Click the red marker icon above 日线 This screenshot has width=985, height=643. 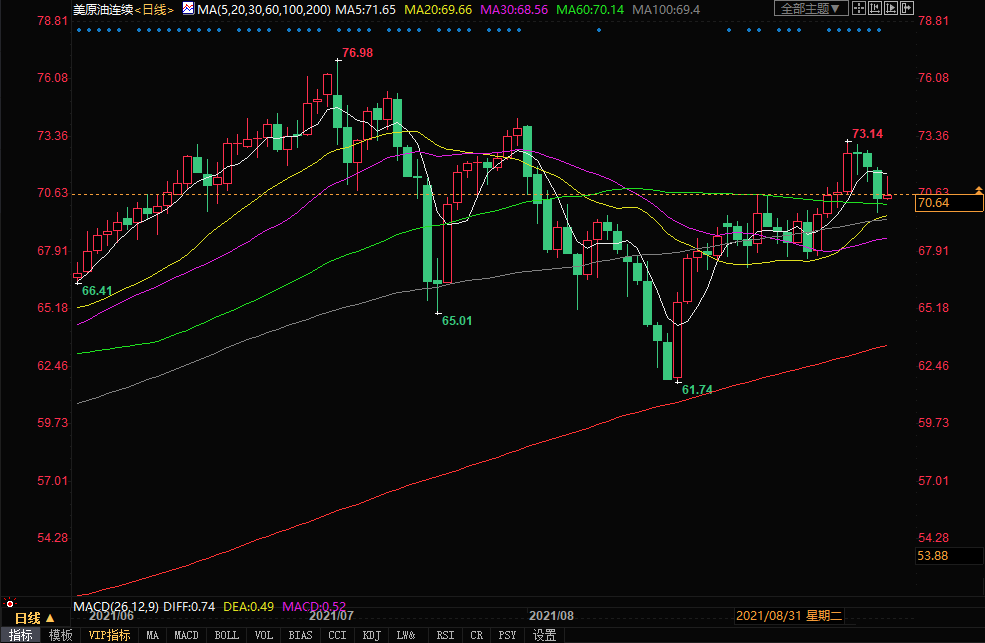pyautogui.click(x=11, y=603)
